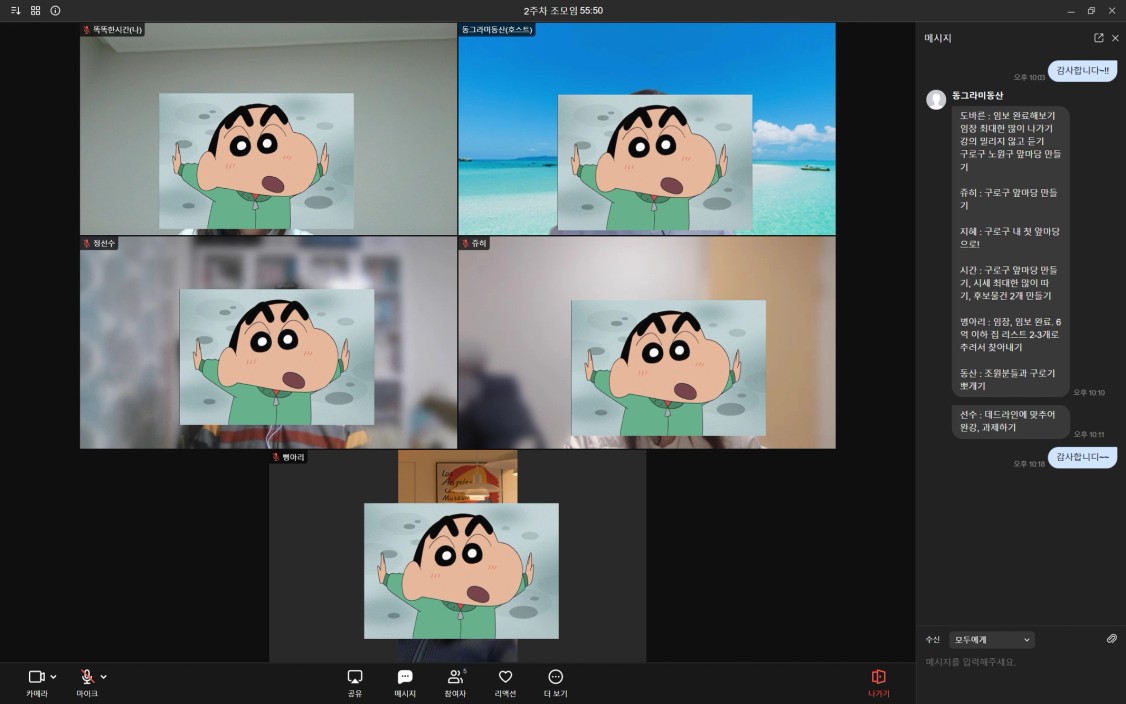Switch to grid layout view icon

(35, 11)
